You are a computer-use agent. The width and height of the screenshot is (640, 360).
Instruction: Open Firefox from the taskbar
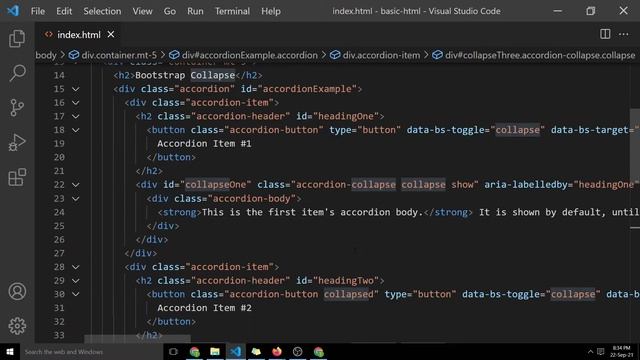click(x=277, y=351)
